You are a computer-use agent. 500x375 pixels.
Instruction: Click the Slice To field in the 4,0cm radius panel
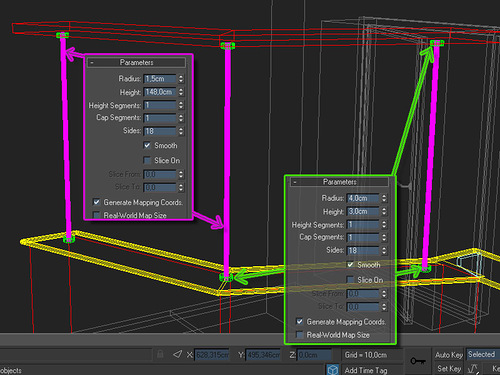tap(363, 306)
